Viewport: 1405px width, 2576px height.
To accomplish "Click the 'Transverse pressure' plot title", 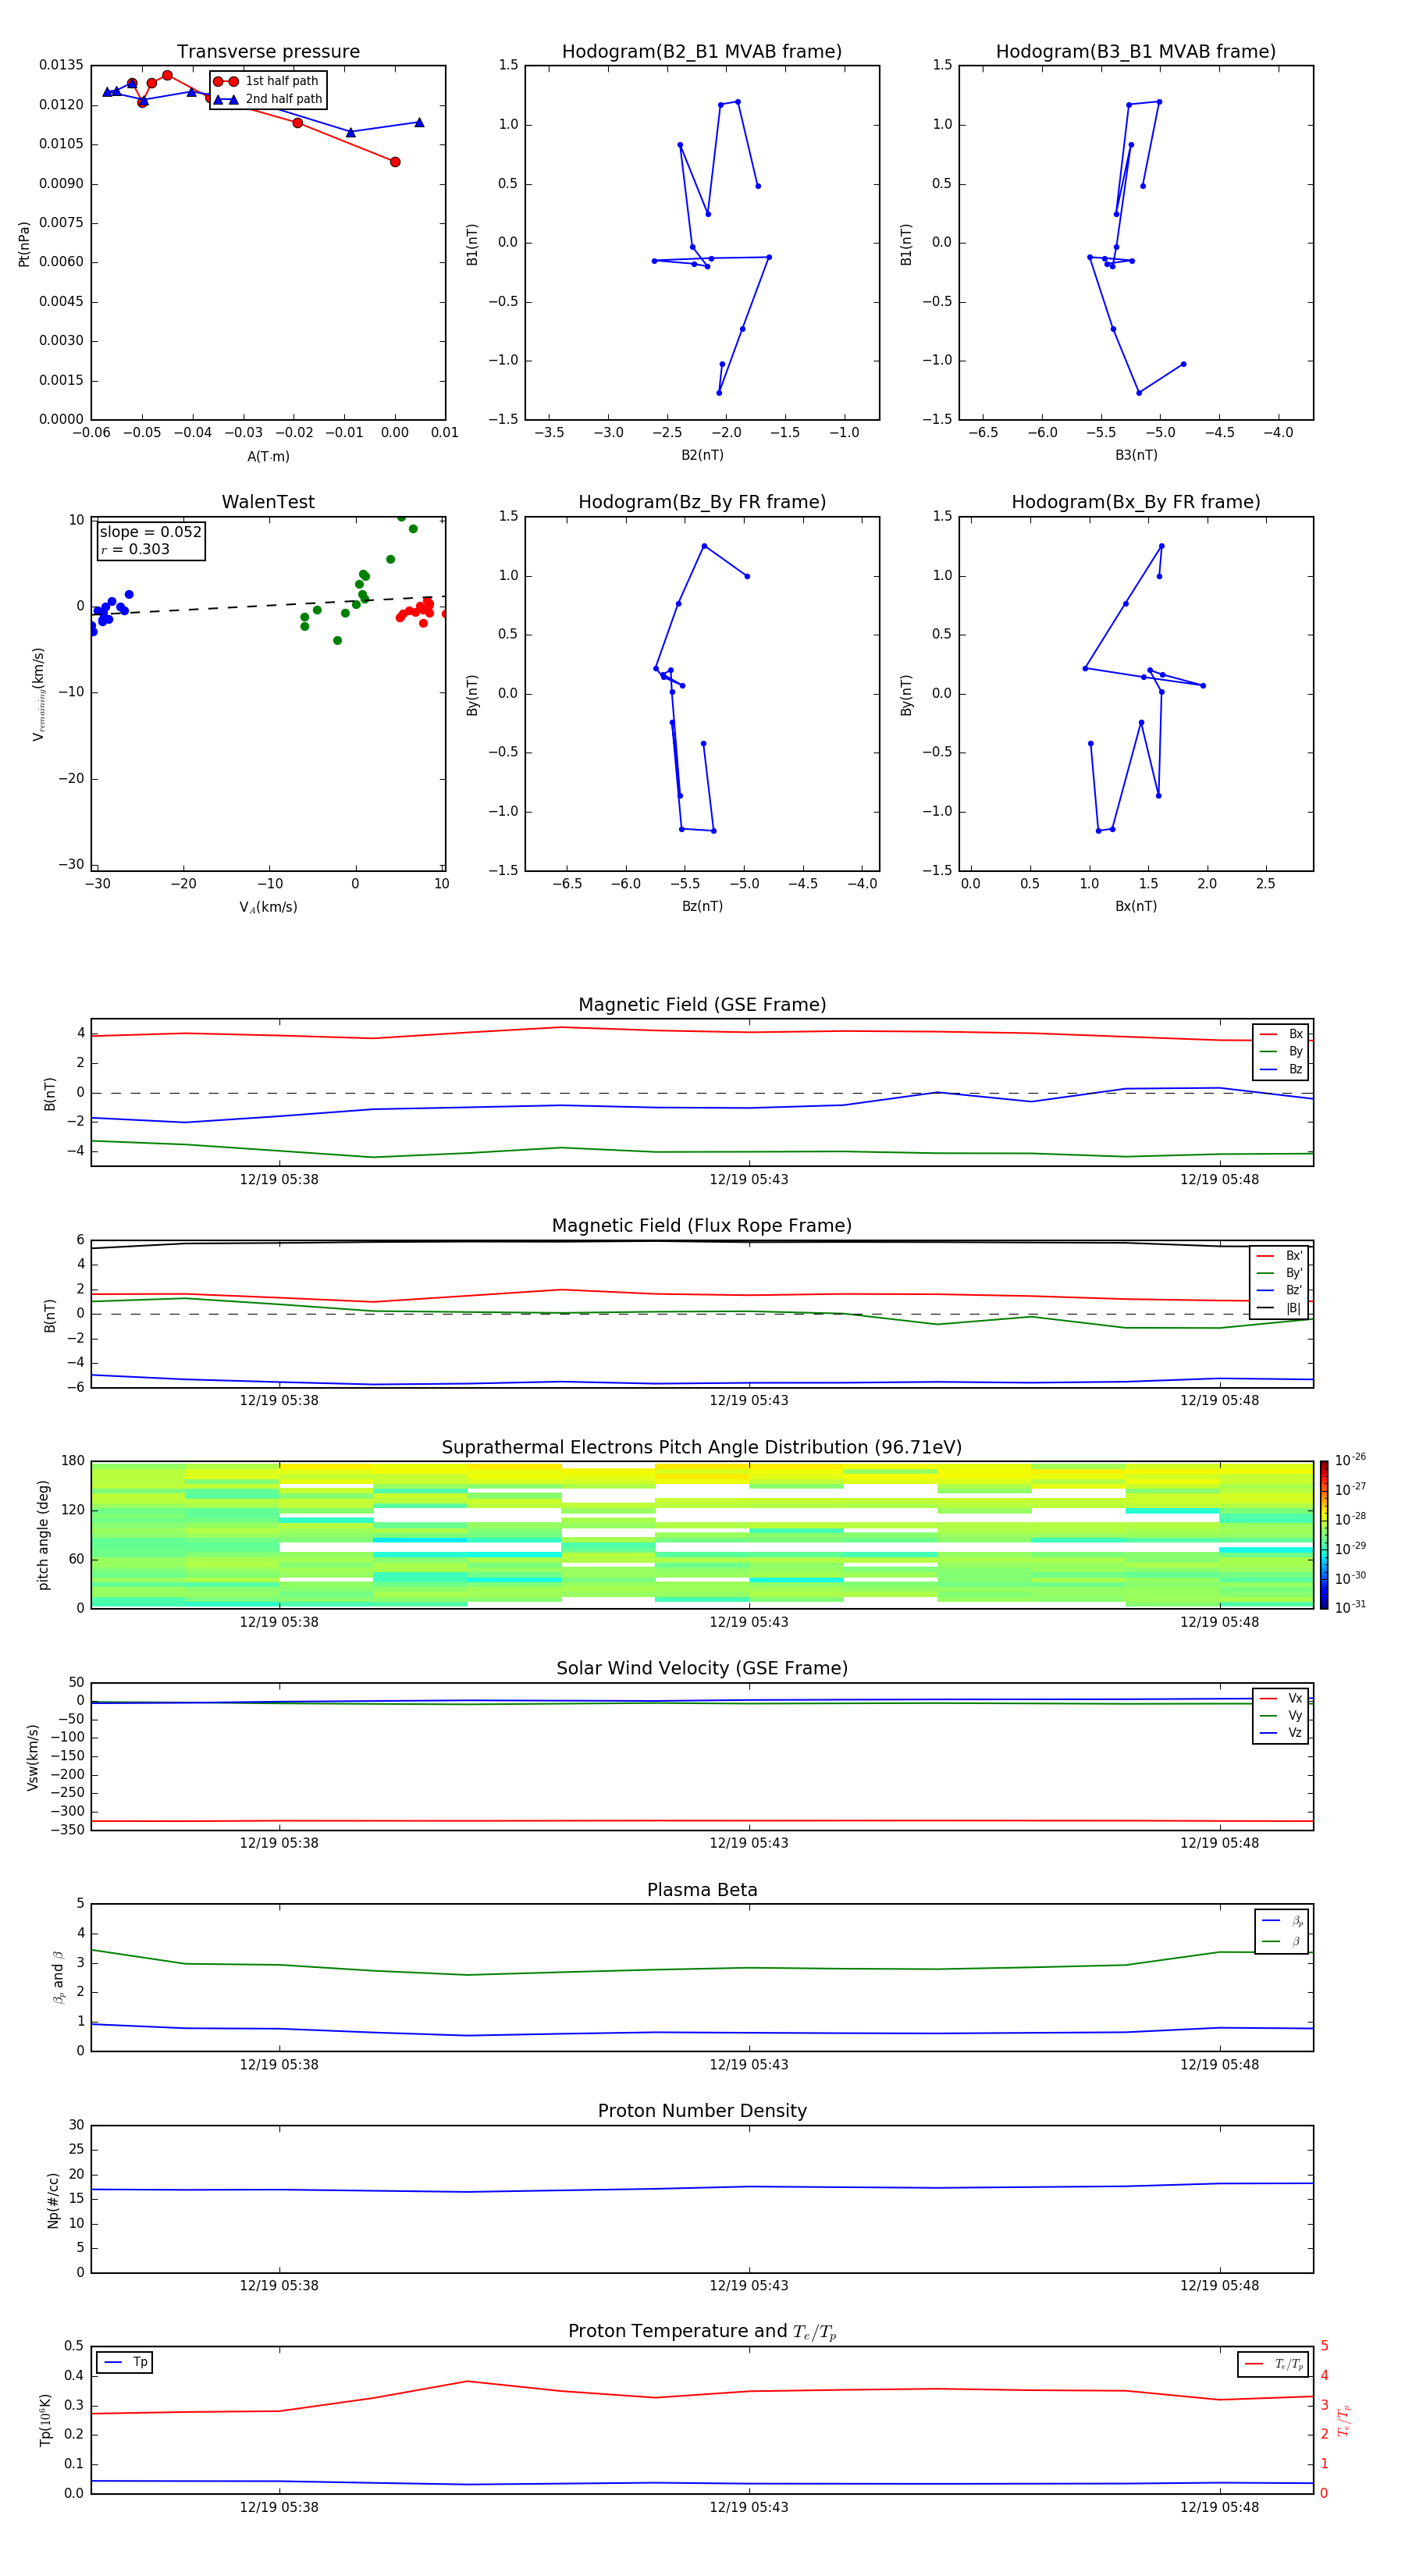I will click(x=268, y=52).
